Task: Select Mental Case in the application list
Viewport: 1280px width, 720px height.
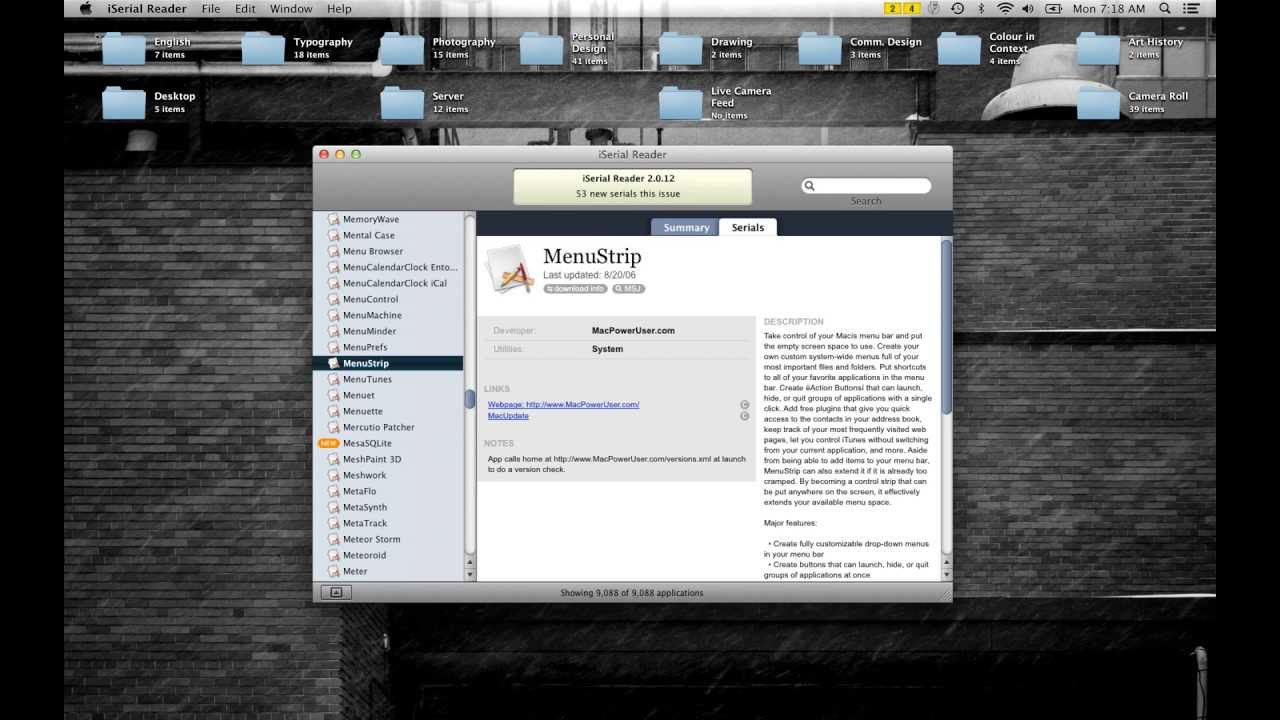Action: click(x=388, y=235)
